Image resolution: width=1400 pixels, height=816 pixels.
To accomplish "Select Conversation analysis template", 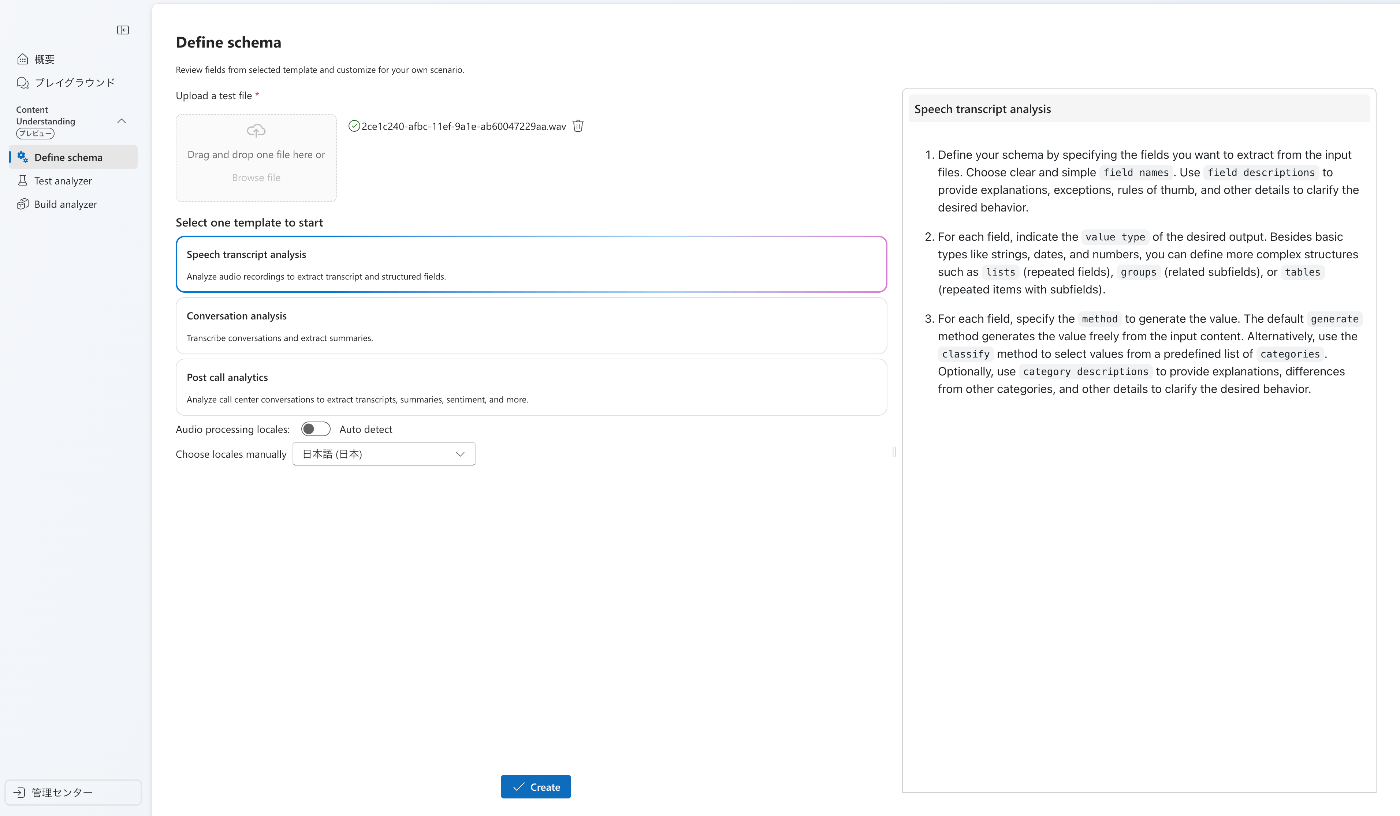I will (531, 326).
